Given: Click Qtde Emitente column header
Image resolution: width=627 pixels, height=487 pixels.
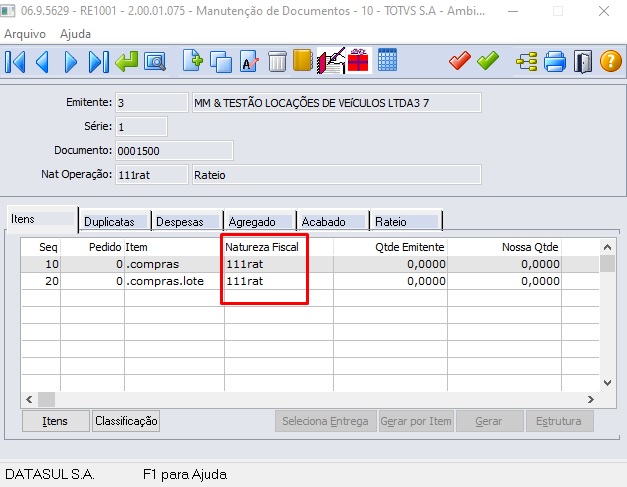Looking at the screenshot, I should pyautogui.click(x=390, y=247).
